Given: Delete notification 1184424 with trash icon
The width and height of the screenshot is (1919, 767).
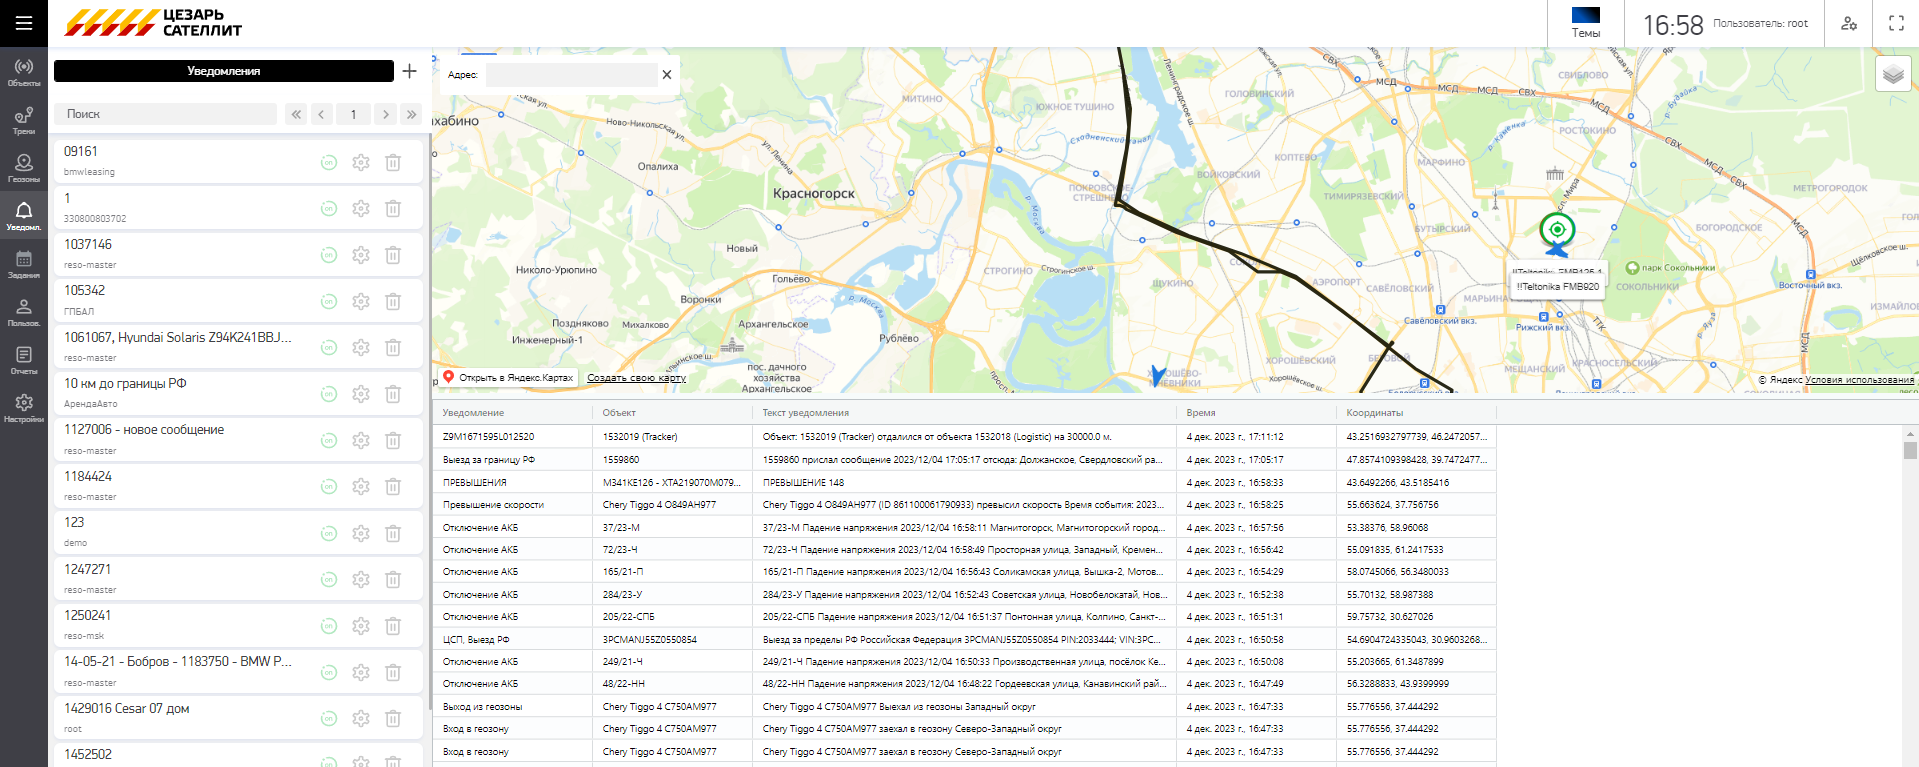Looking at the screenshot, I should [393, 486].
